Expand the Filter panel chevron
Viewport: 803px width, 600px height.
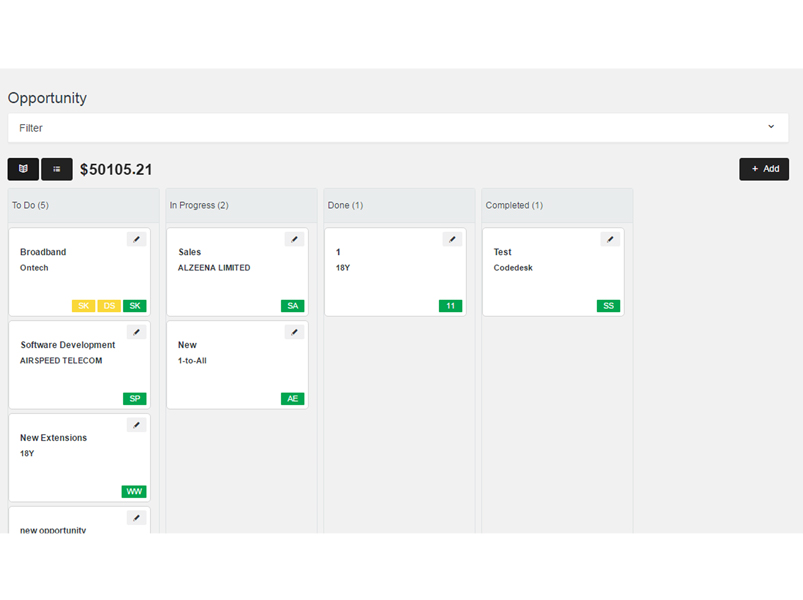tap(771, 127)
